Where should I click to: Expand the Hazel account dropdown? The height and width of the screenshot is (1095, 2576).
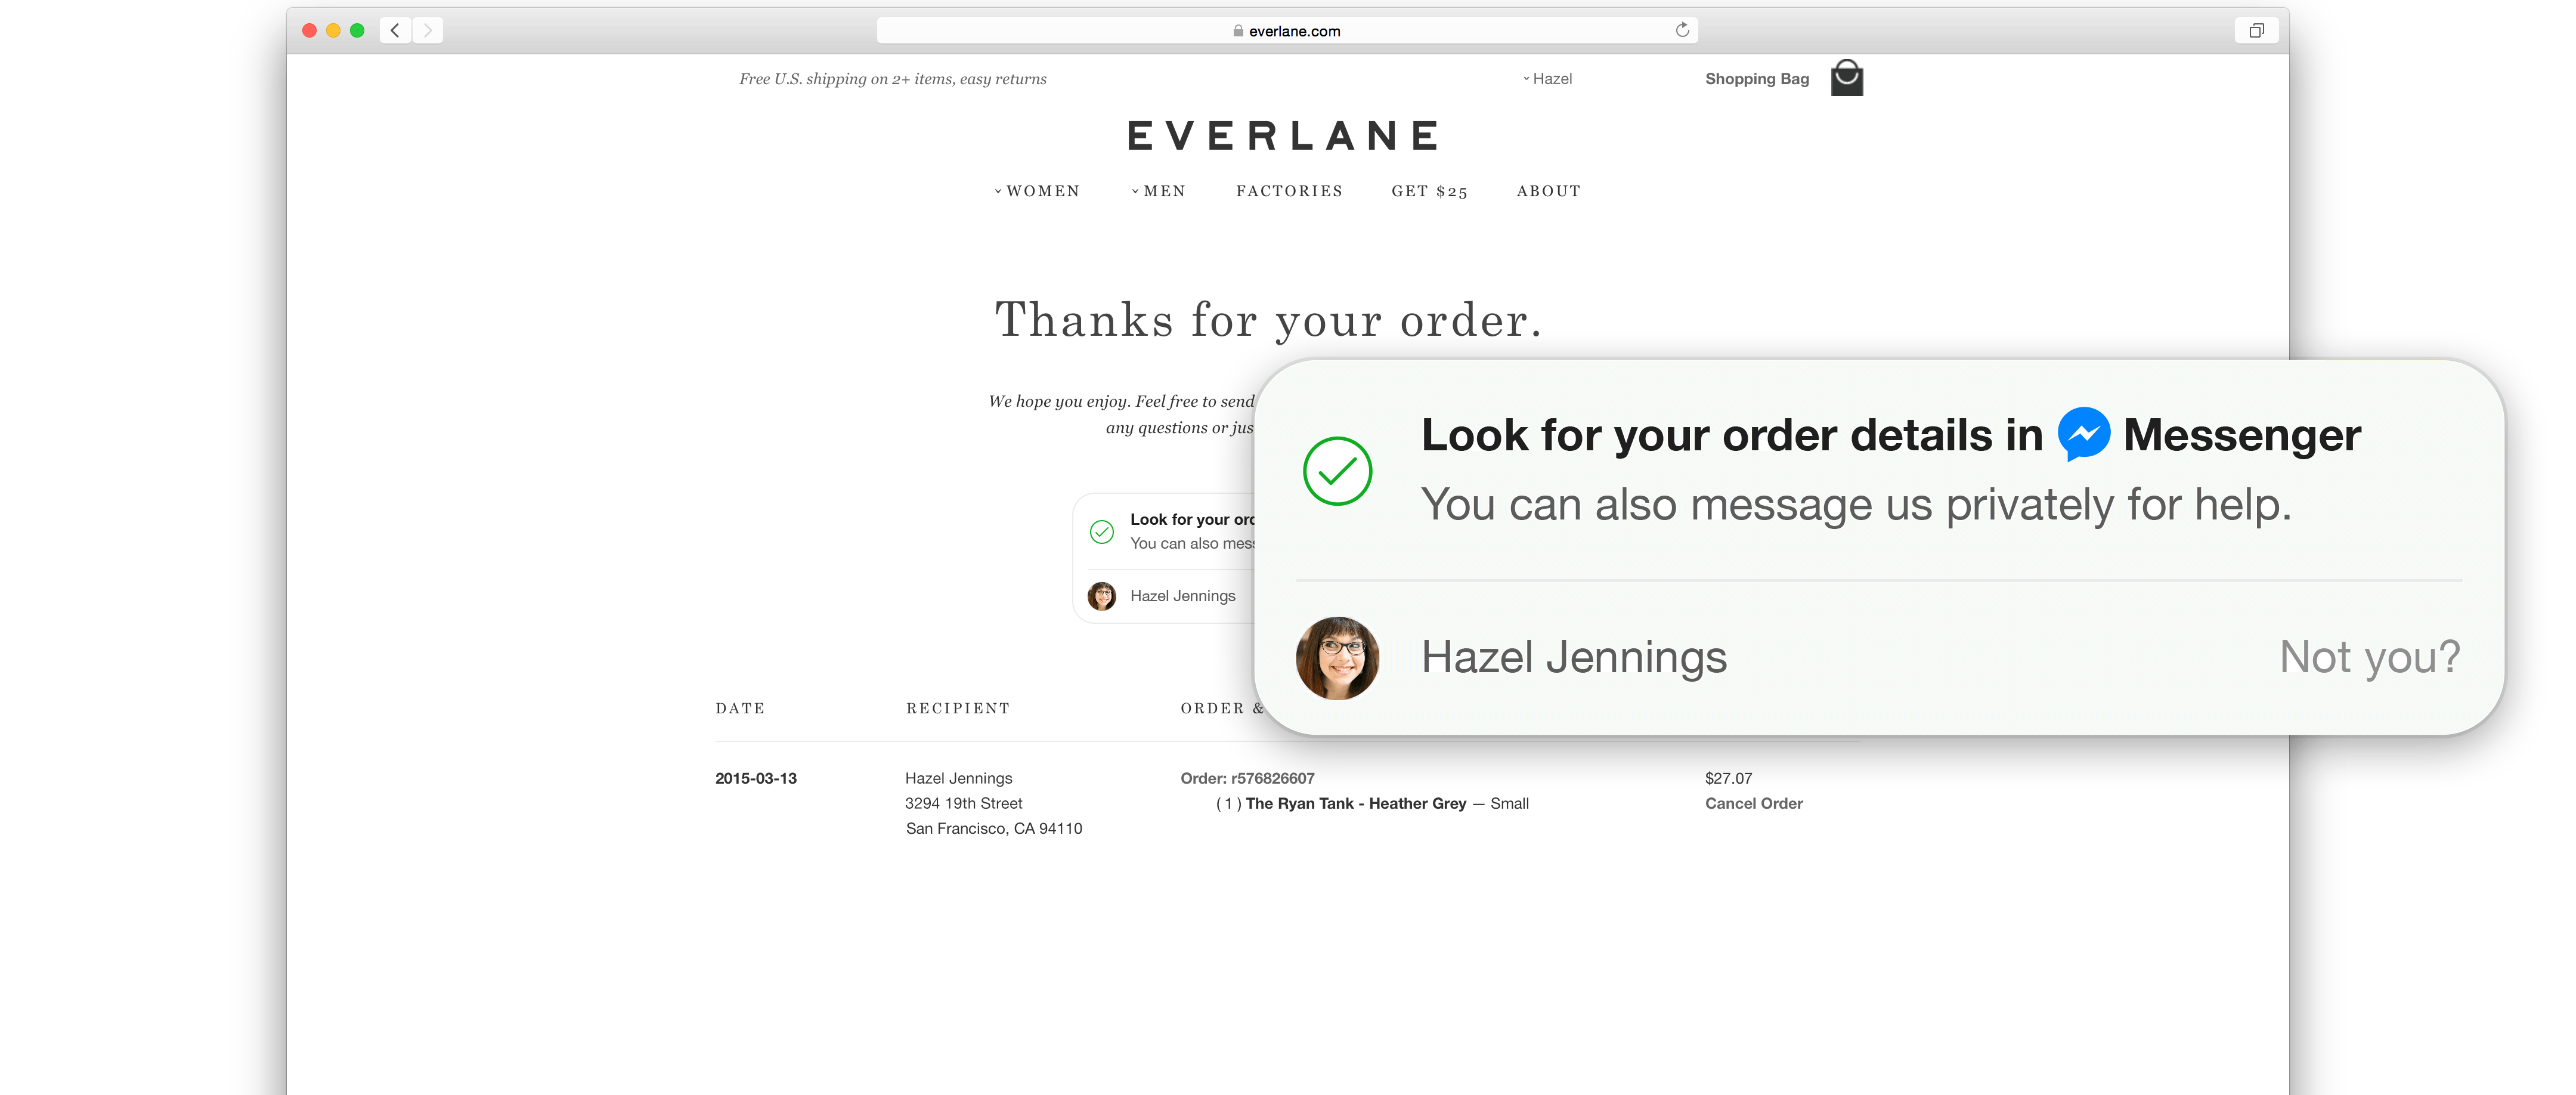click(x=1547, y=79)
